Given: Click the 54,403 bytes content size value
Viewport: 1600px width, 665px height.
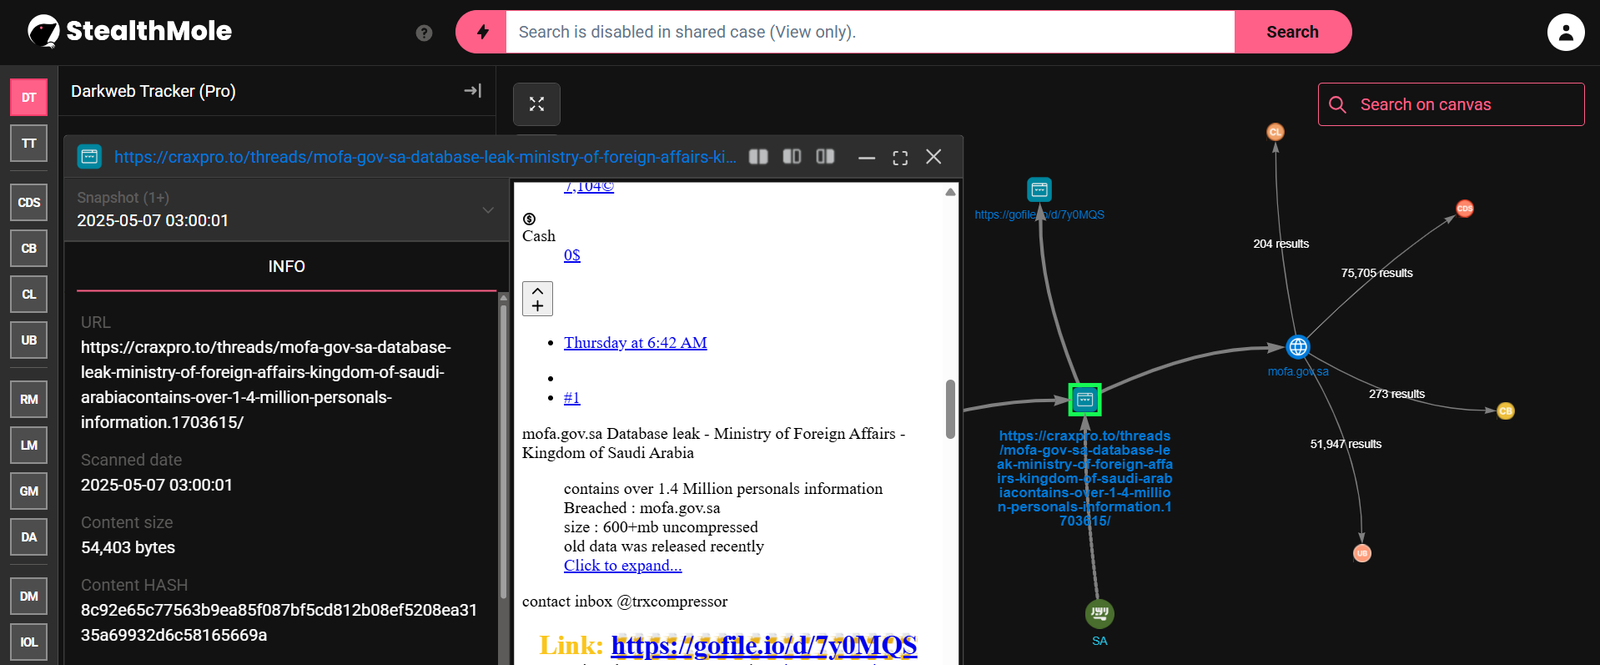Looking at the screenshot, I should tap(128, 548).
